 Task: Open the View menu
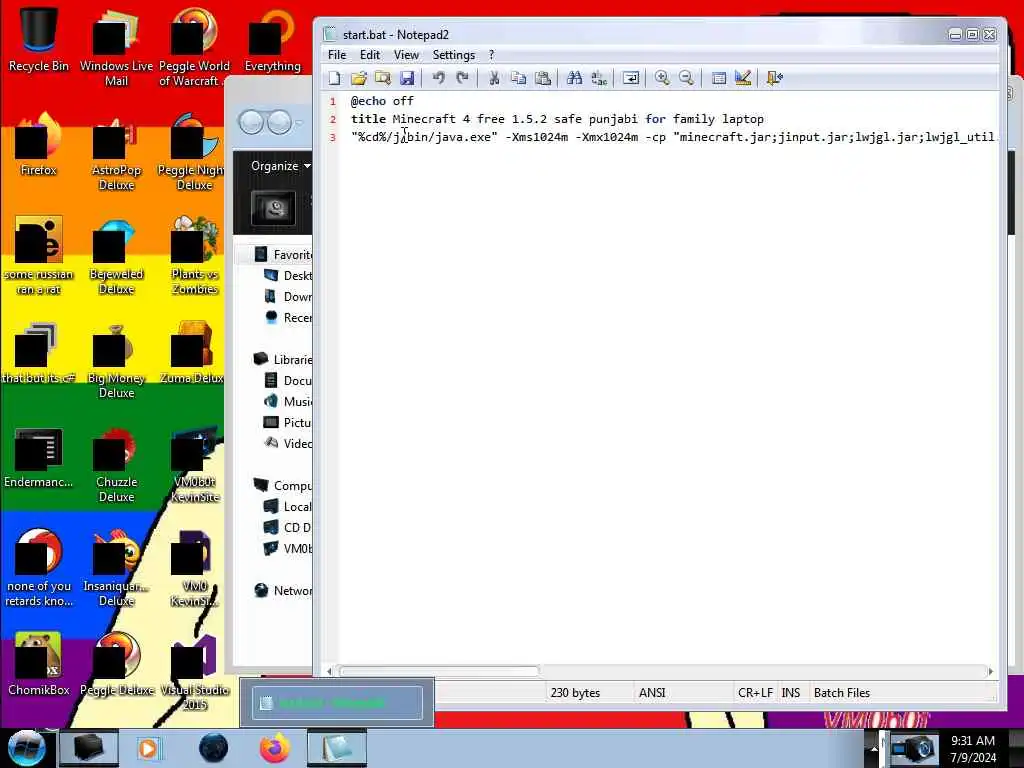(x=406, y=55)
